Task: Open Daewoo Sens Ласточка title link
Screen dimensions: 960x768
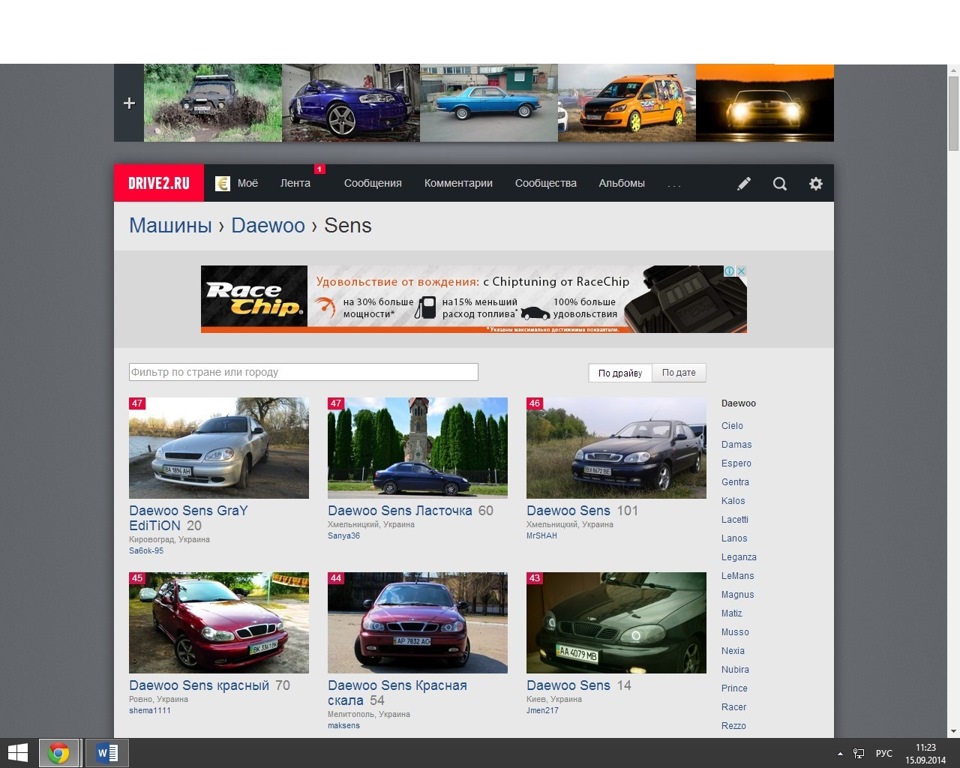Action: pos(400,510)
